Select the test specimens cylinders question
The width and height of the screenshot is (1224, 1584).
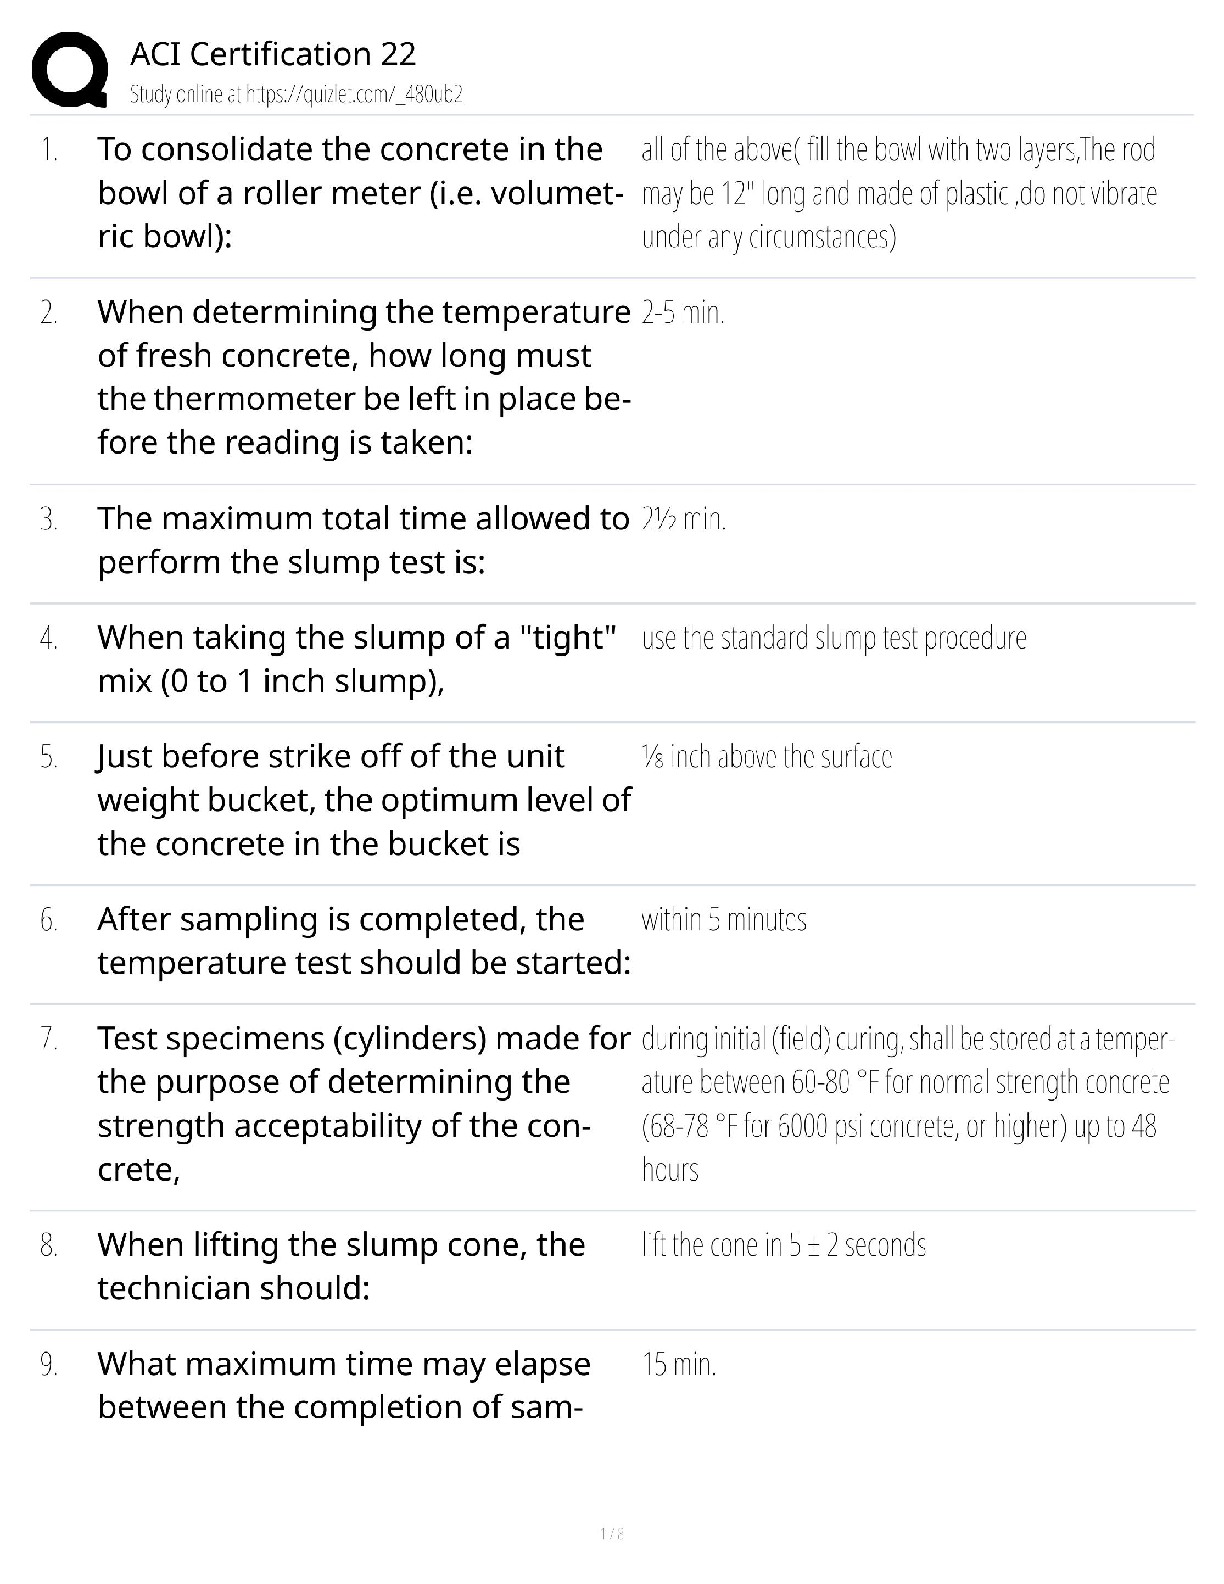(364, 1103)
